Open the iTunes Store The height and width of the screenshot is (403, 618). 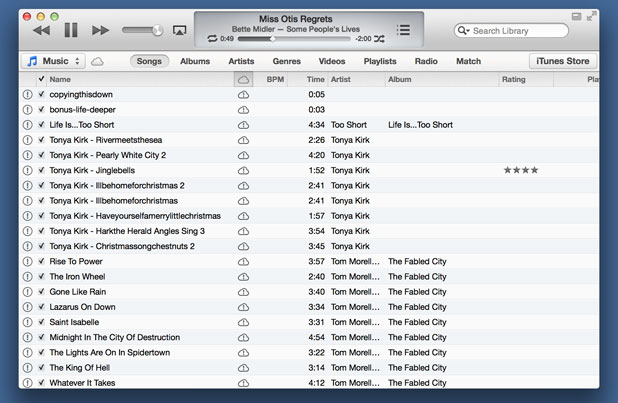point(563,61)
